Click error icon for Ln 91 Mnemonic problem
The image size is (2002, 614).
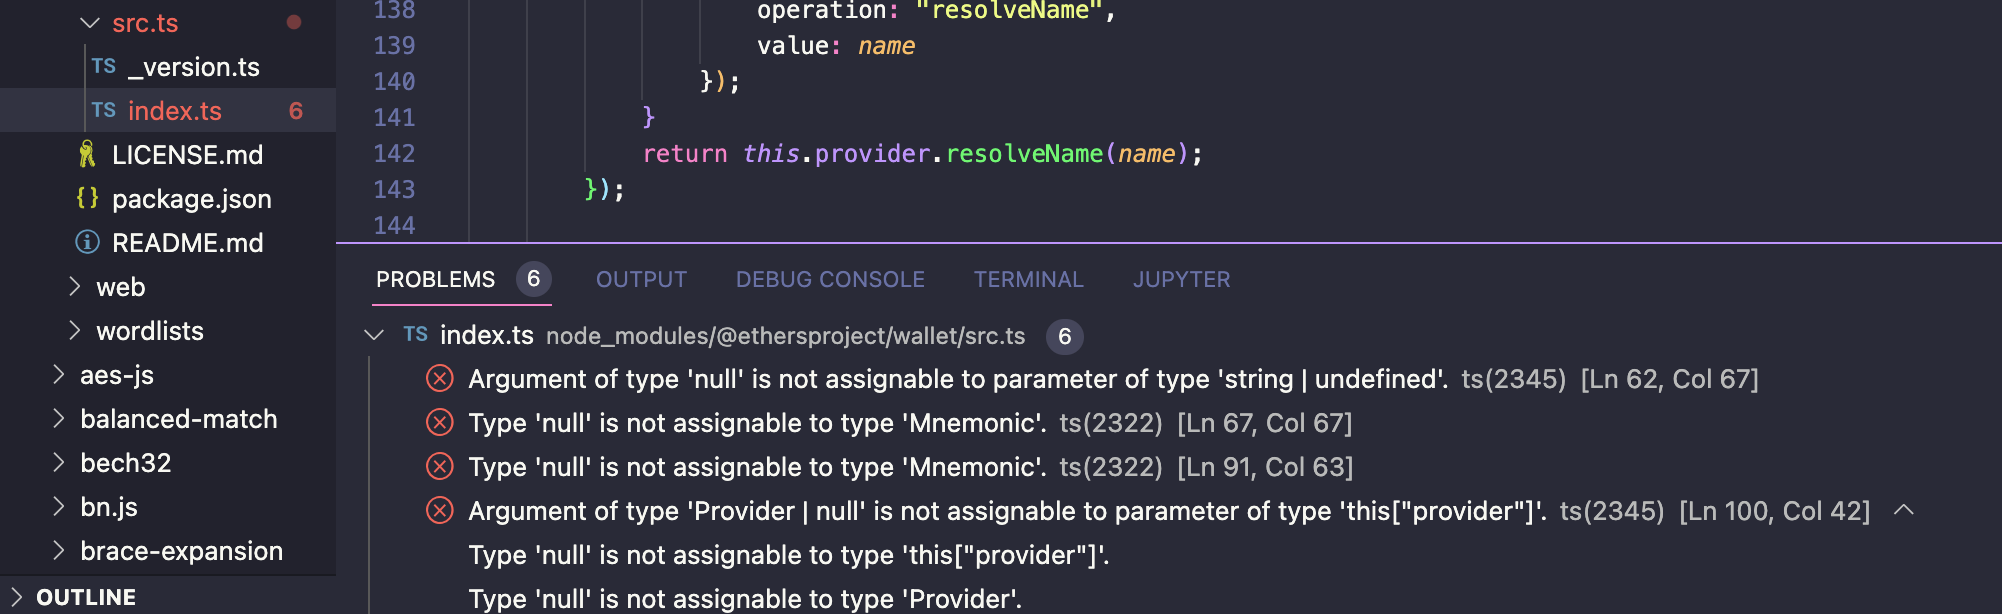click(x=440, y=467)
